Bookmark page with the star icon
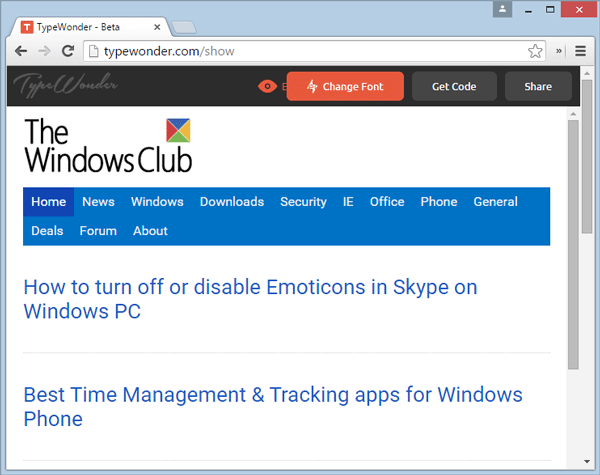The image size is (600, 475). (535, 51)
